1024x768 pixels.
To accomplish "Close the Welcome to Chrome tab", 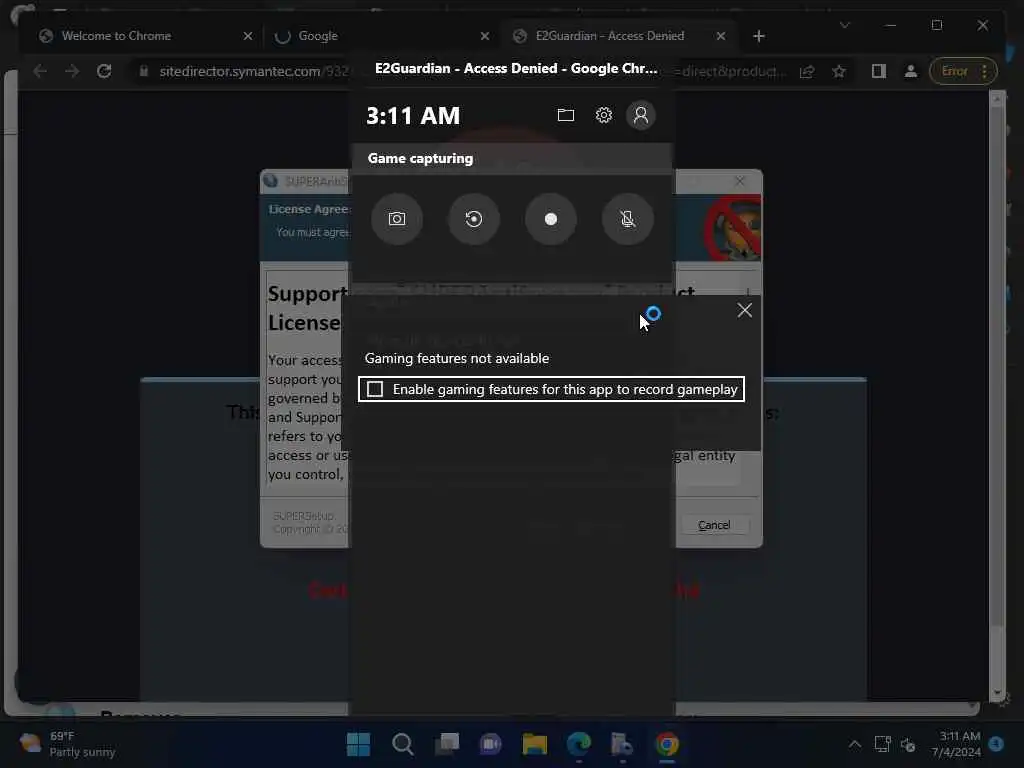I will pyautogui.click(x=248, y=36).
